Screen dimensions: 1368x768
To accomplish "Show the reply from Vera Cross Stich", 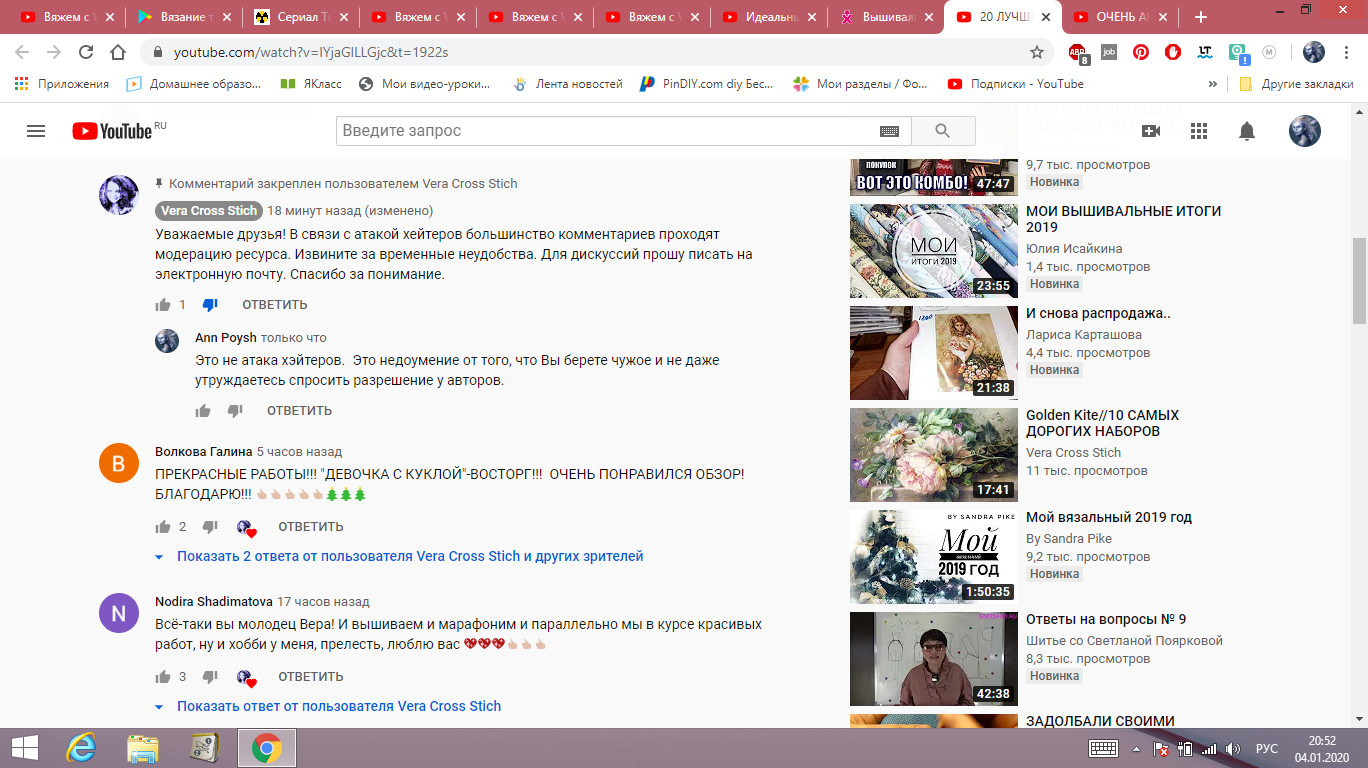I will [338, 706].
